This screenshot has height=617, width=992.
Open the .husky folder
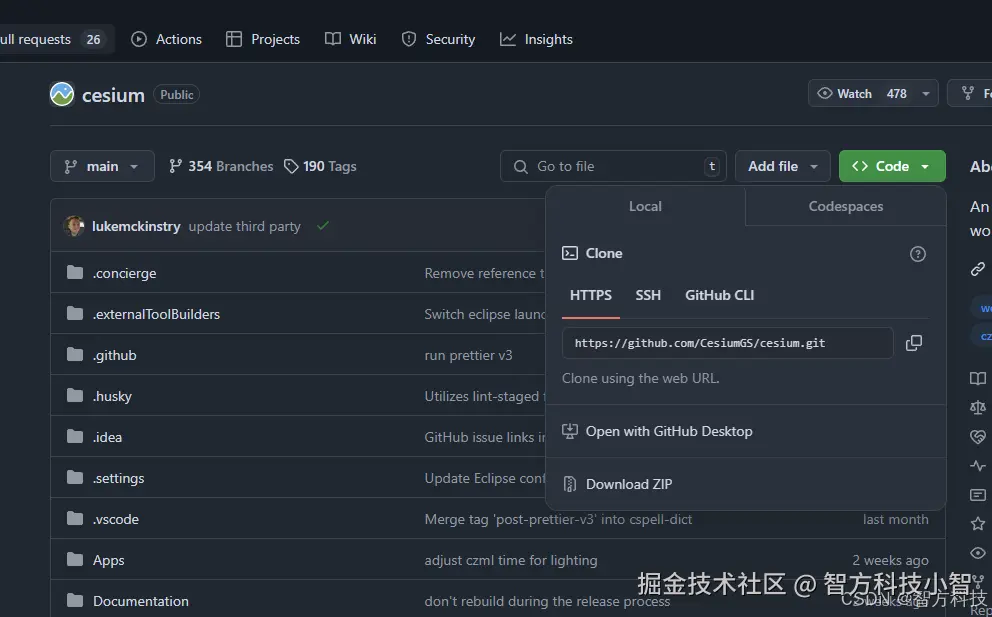click(113, 397)
